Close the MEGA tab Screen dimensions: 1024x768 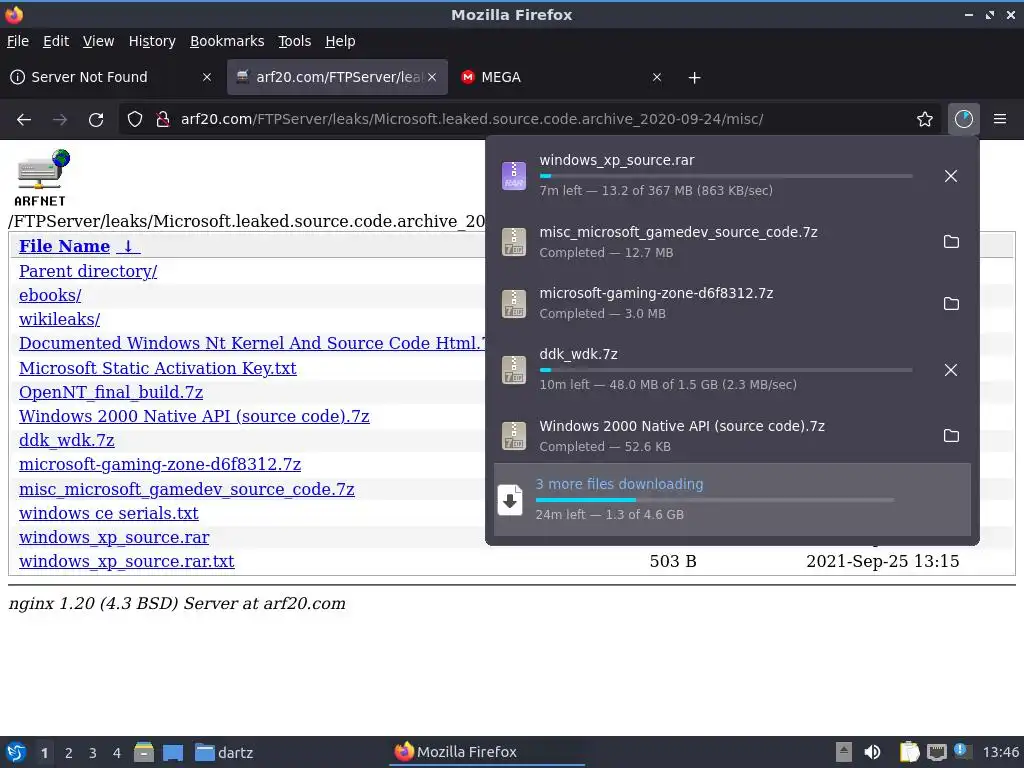click(657, 77)
